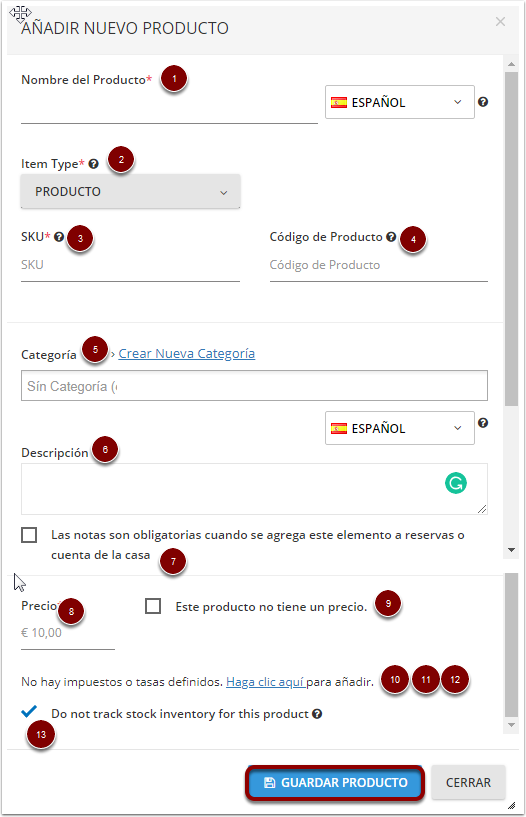Viewport: 526px width, 817px height.
Task: Click help icon beside description language selector
Action: click(483, 423)
